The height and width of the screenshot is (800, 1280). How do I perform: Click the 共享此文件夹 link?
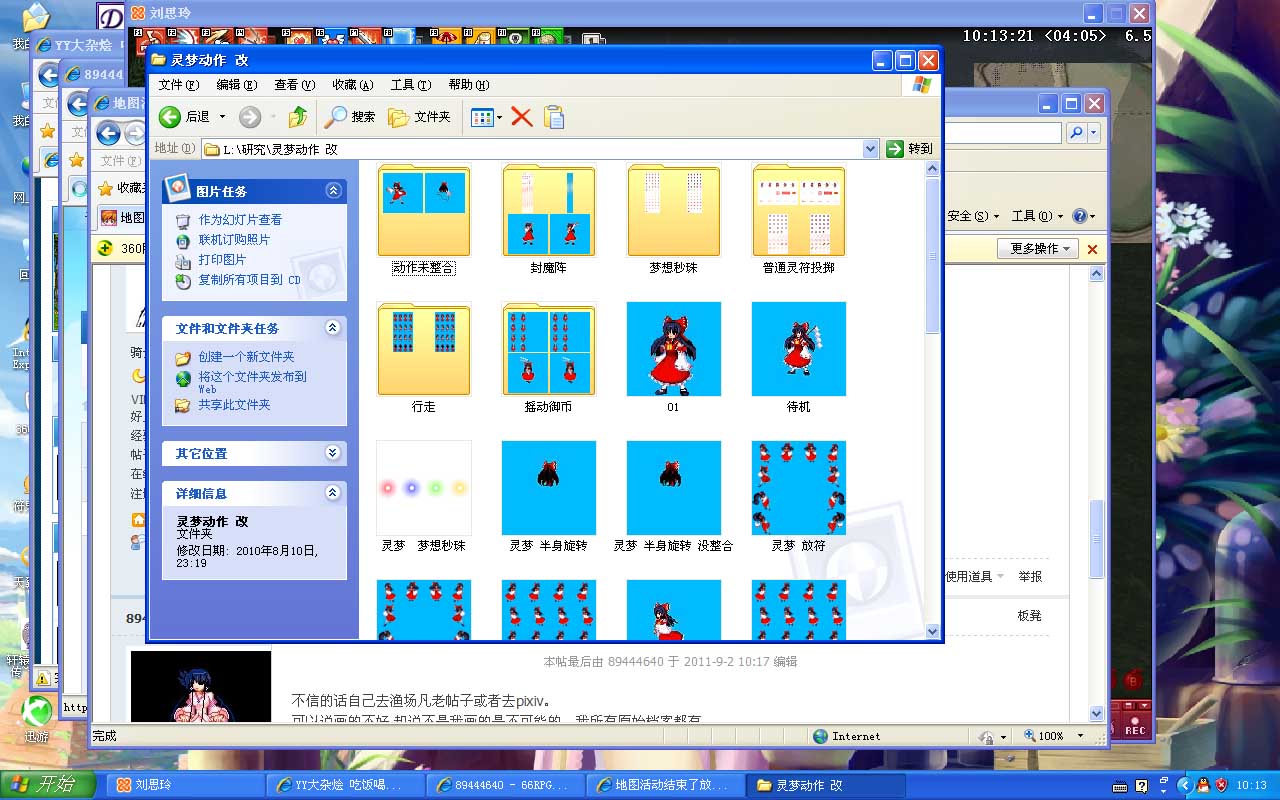coord(234,405)
